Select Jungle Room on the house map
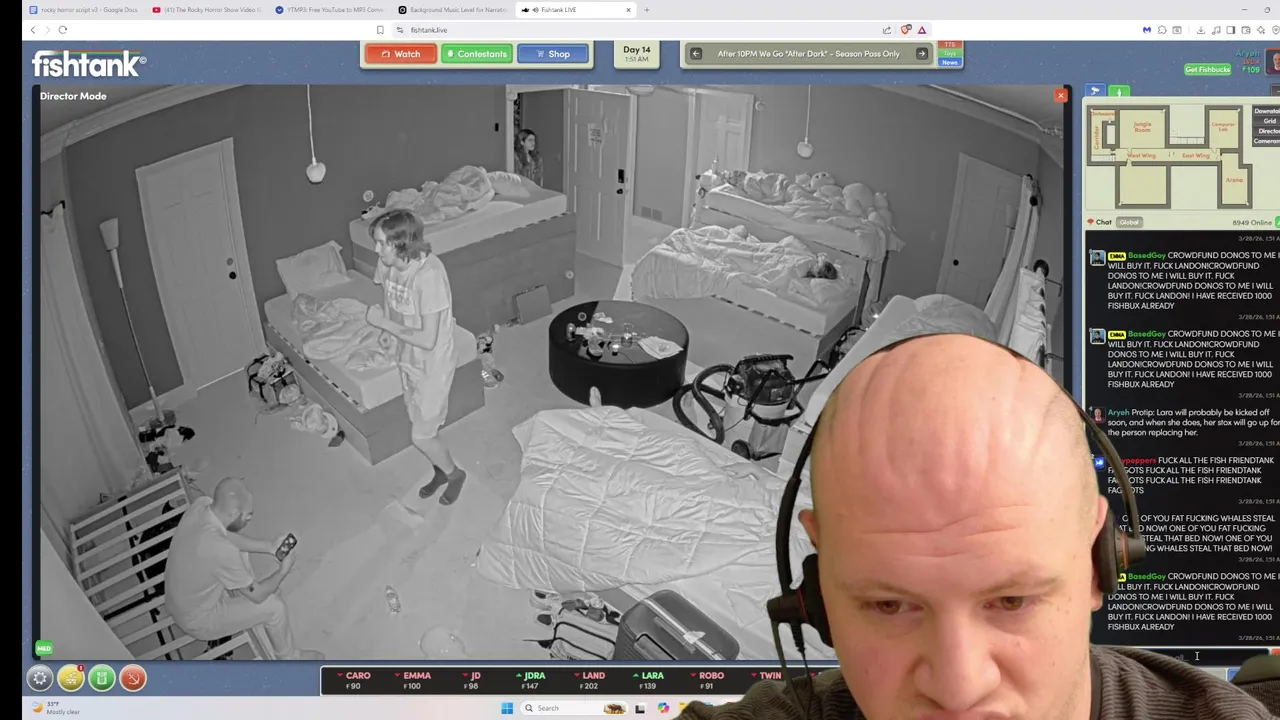This screenshot has height=720, width=1280. [x=1142, y=126]
